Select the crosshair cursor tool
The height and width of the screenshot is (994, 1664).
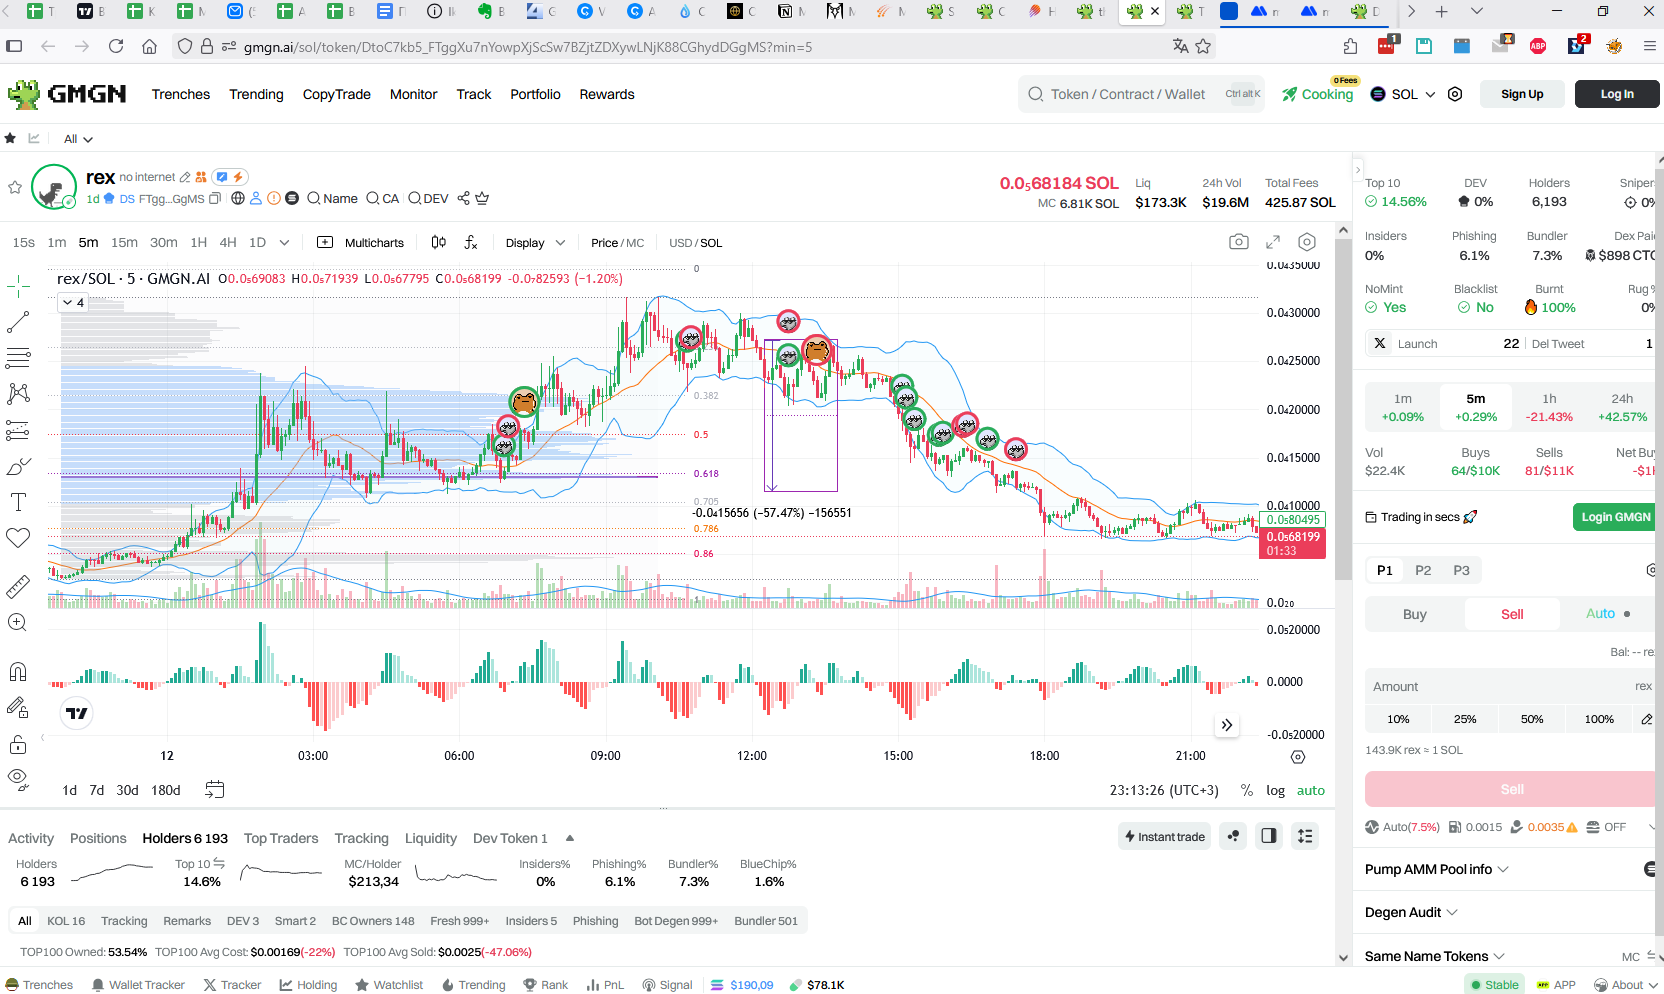point(18,287)
